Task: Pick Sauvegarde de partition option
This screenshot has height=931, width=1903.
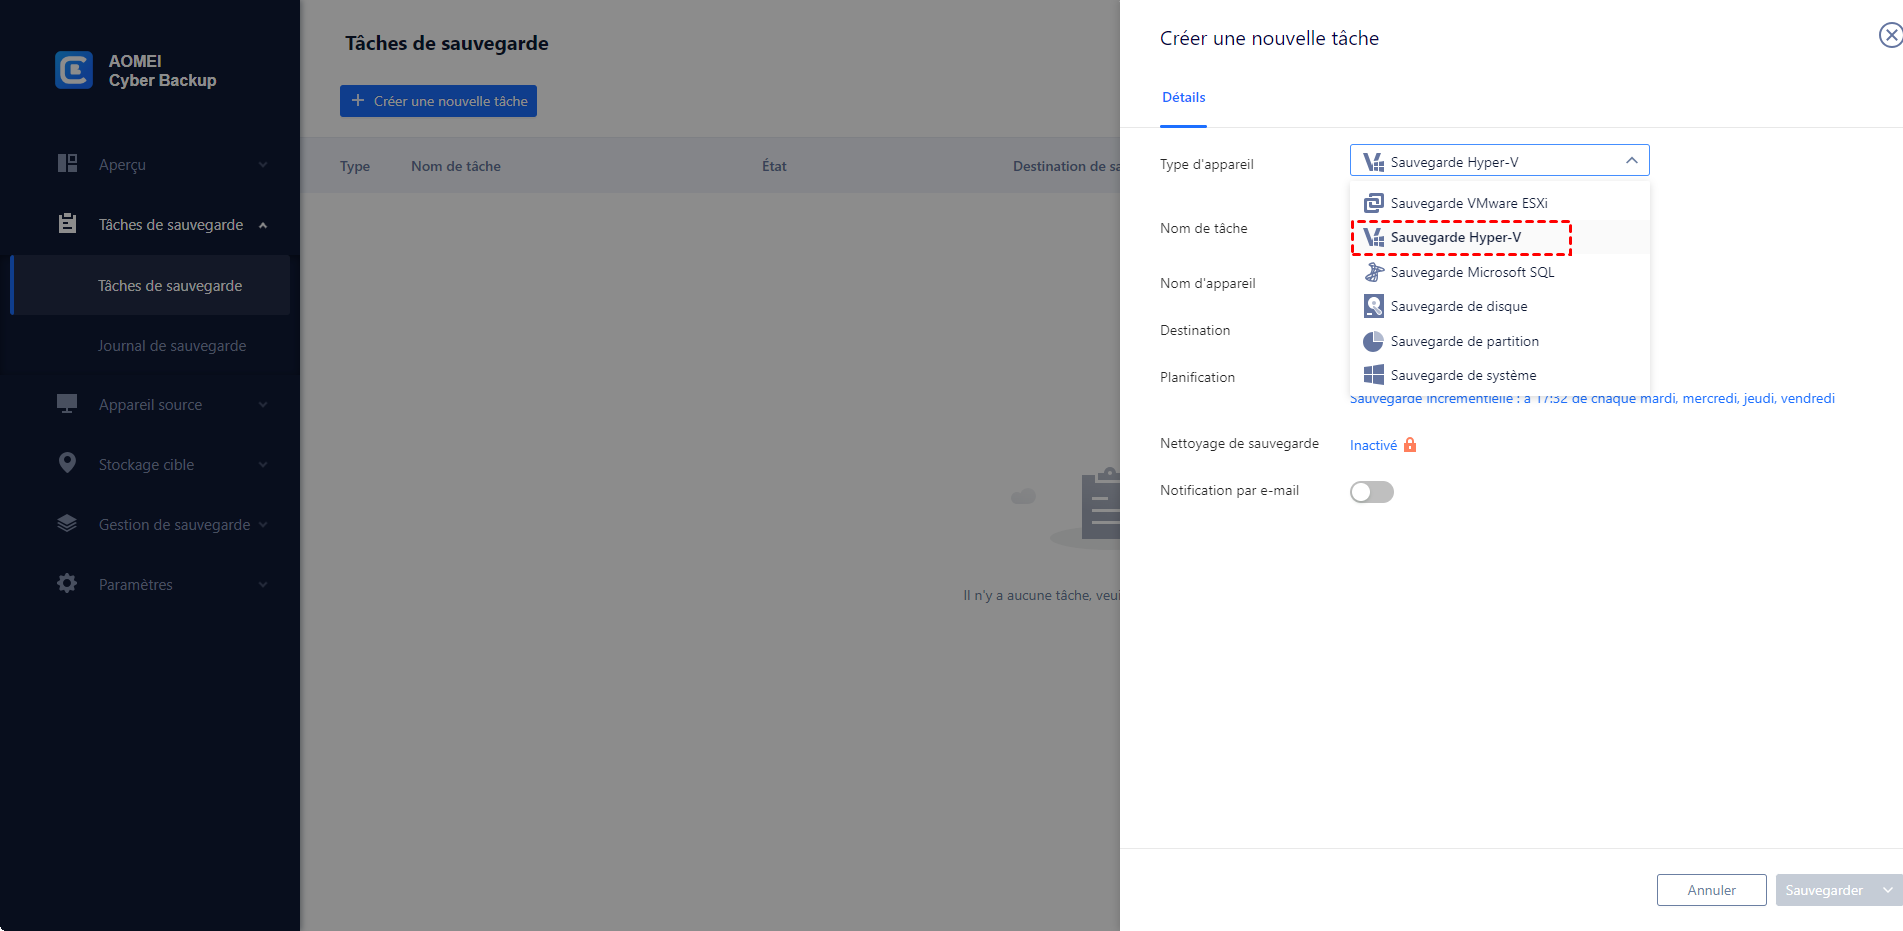Action: point(1499,341)
